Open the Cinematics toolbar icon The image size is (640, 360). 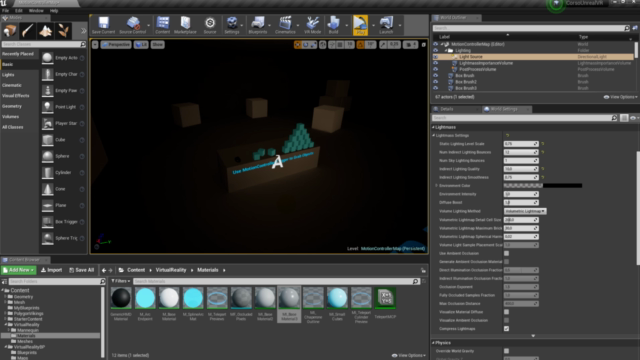285,25
